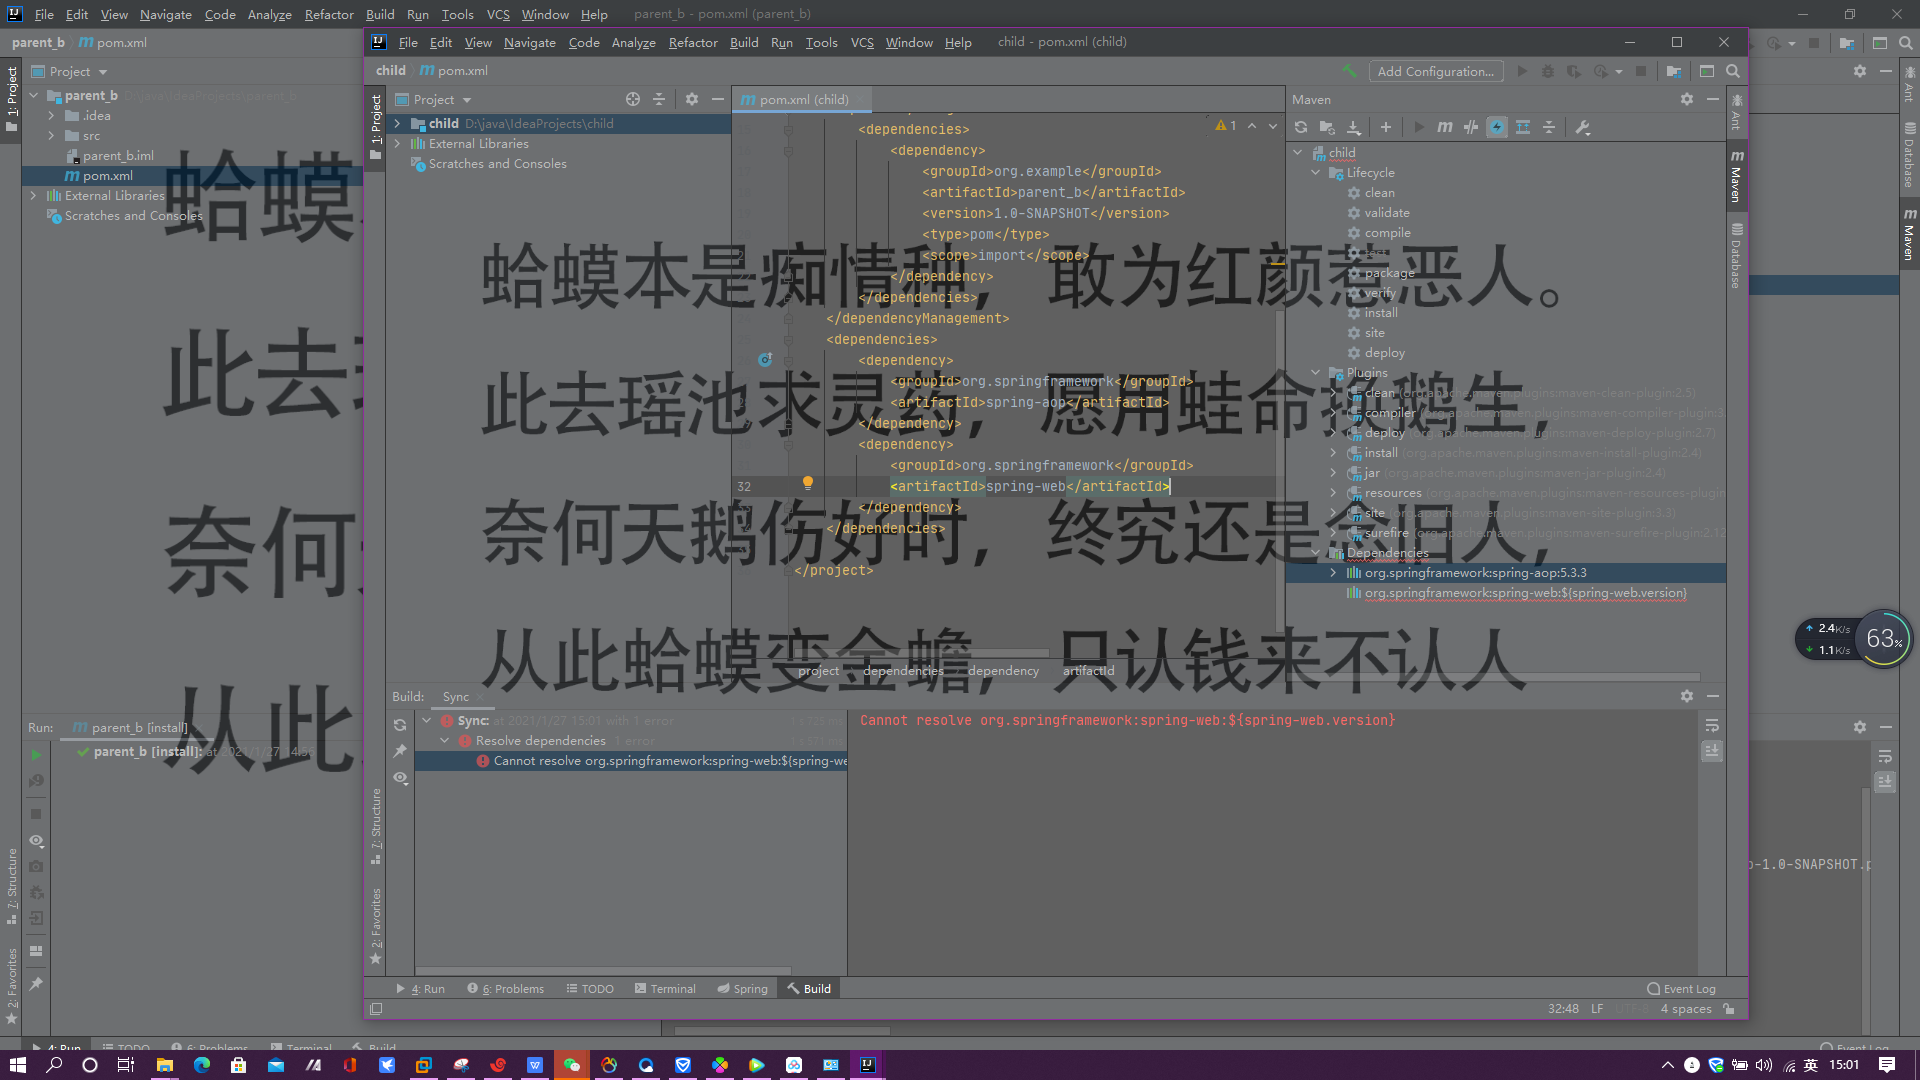Image resolution: width=1920 pixels, height=1080 pixels.
Task: Select Scratches and Consoles in child window
Action: click(497, 164)
